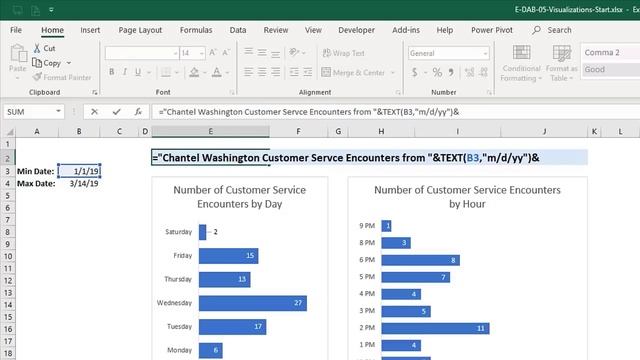Click Decrease Decimal icon
The width and height of the screenshot is (640, 360).
pos(484,72)
